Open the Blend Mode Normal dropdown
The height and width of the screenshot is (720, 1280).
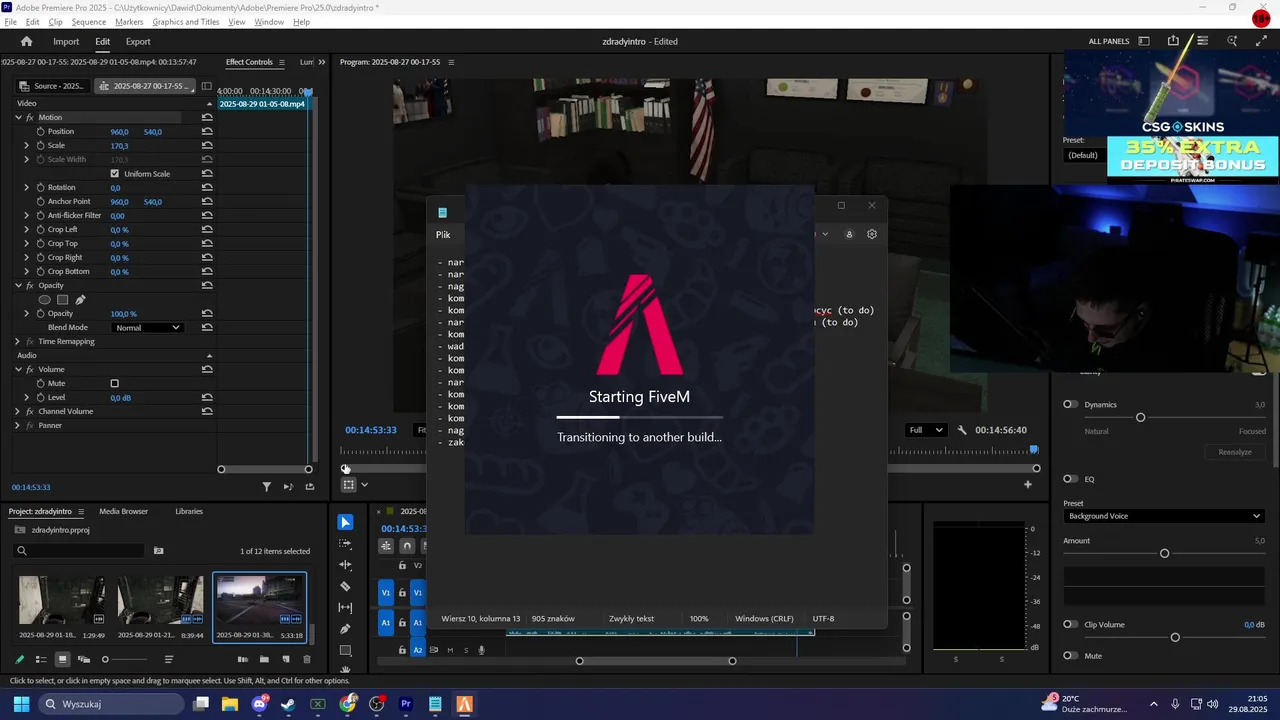147,327
